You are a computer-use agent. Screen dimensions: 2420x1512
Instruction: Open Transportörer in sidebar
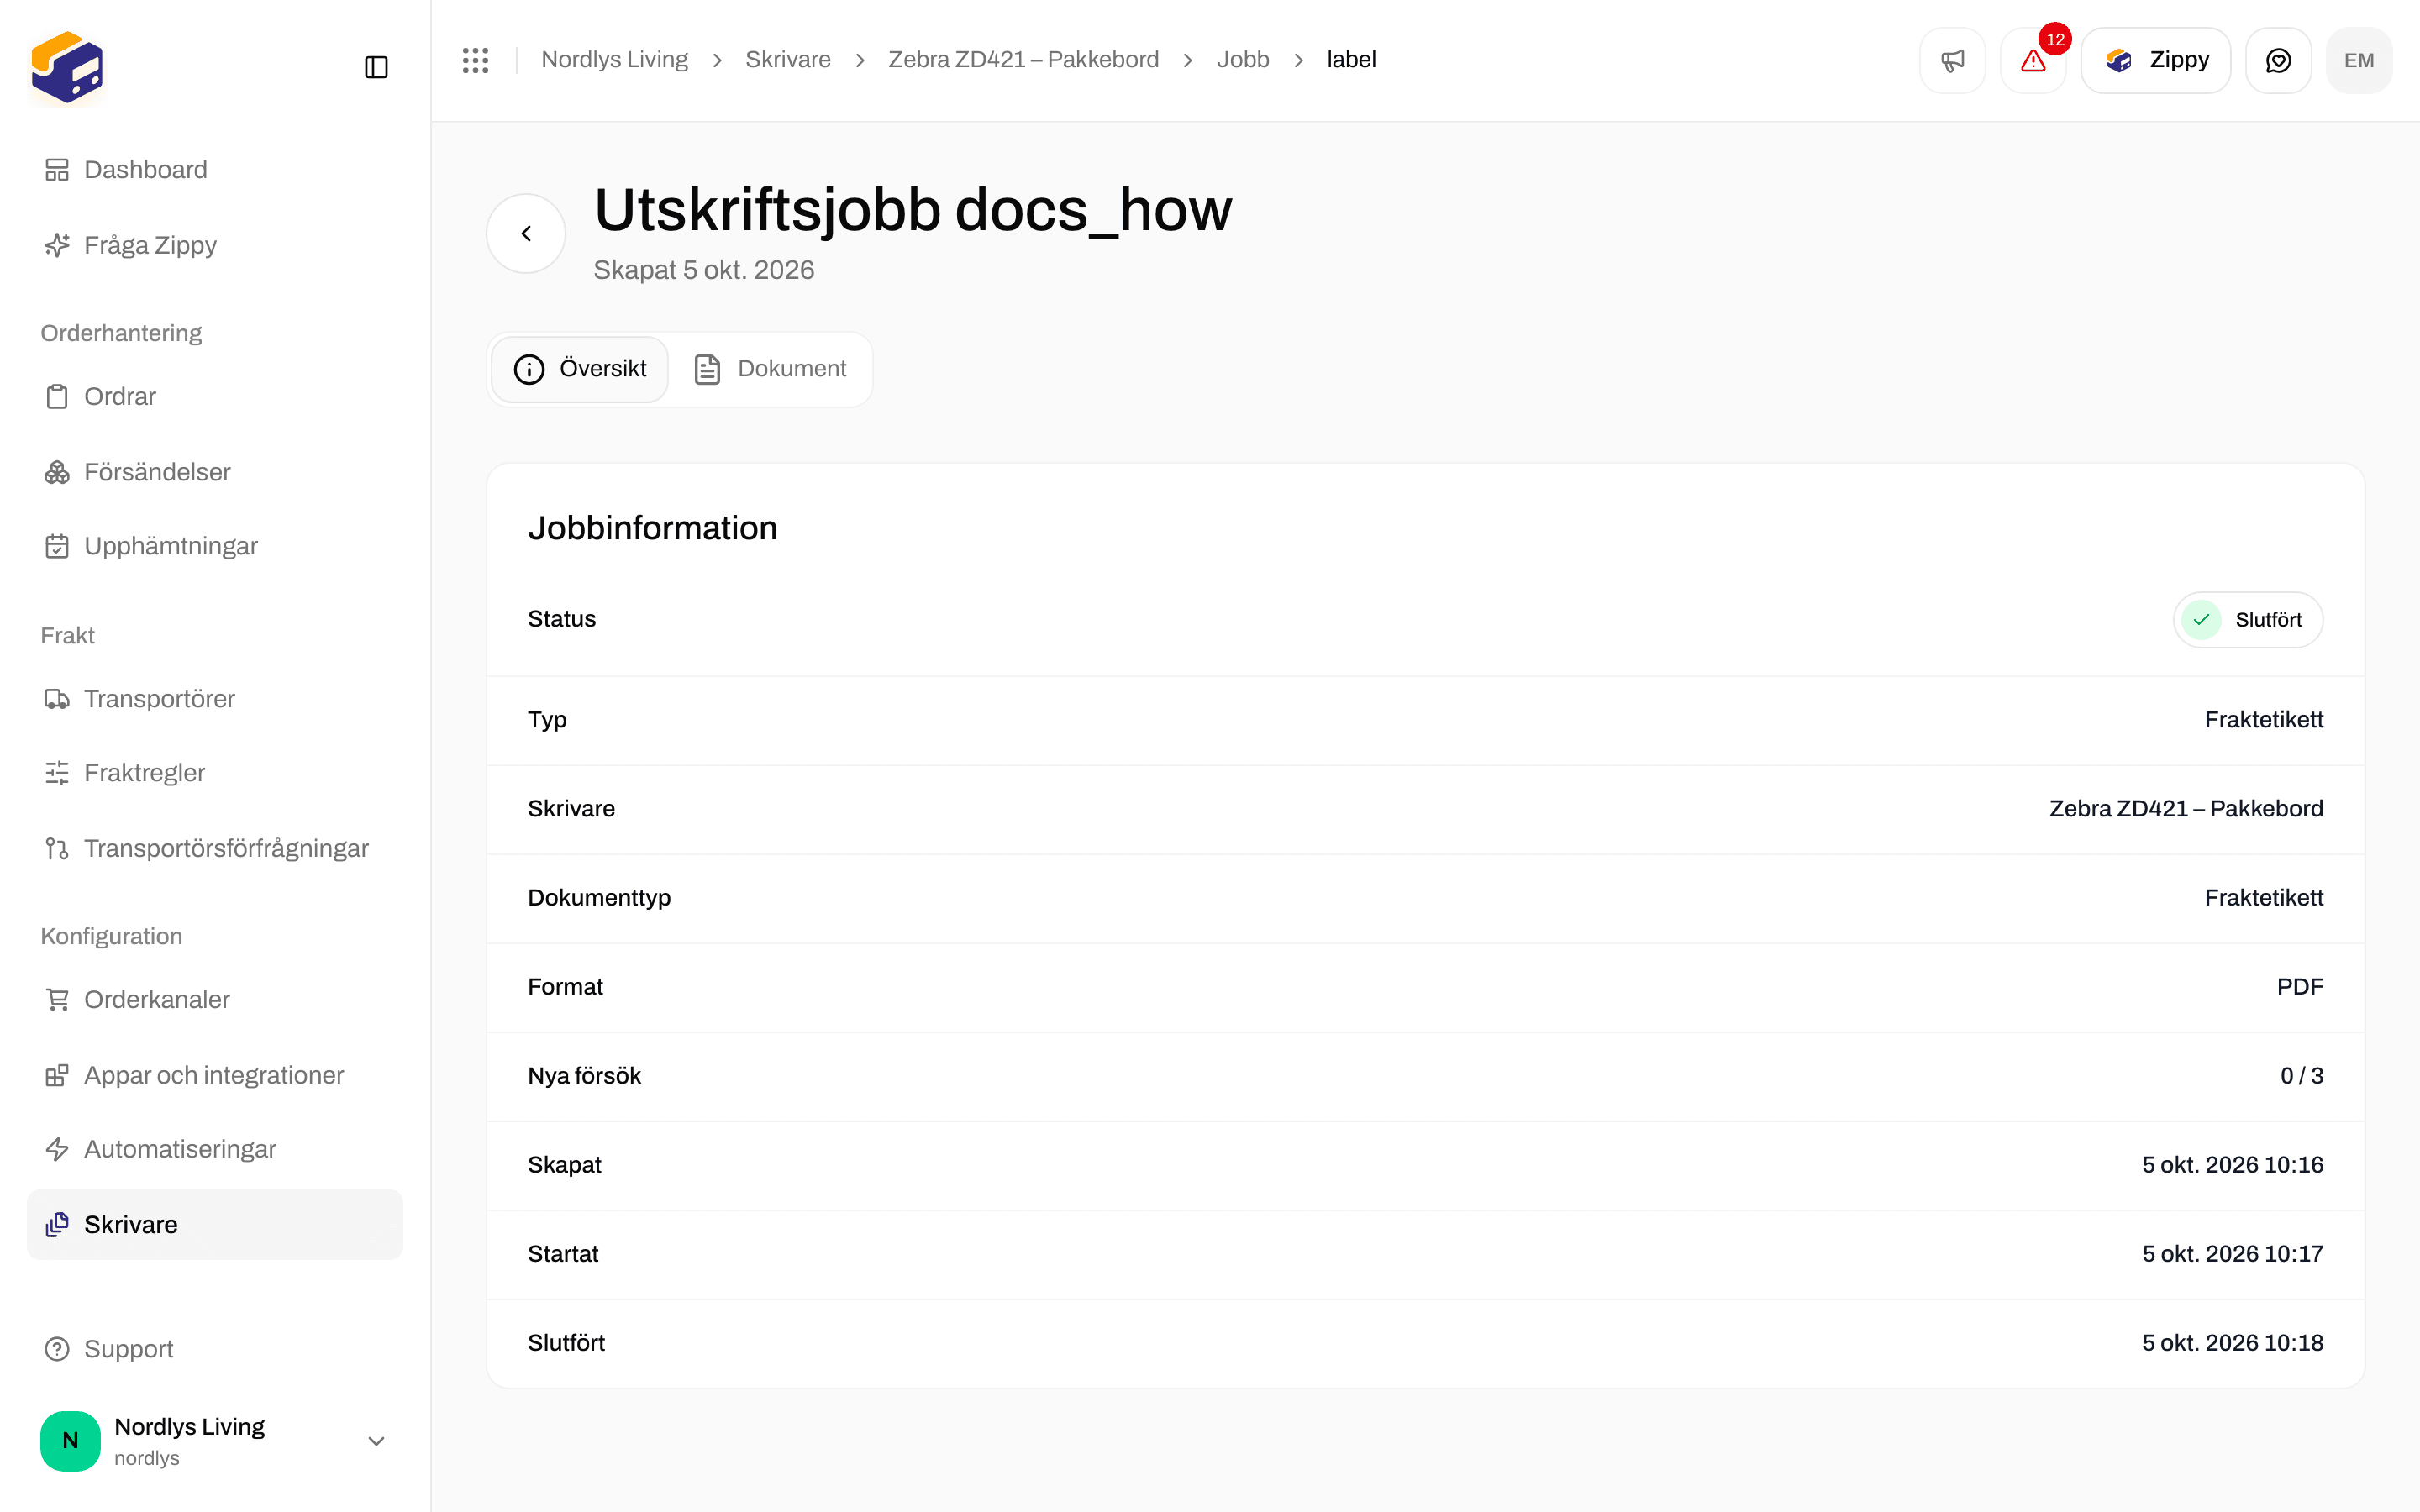point(215,699)
